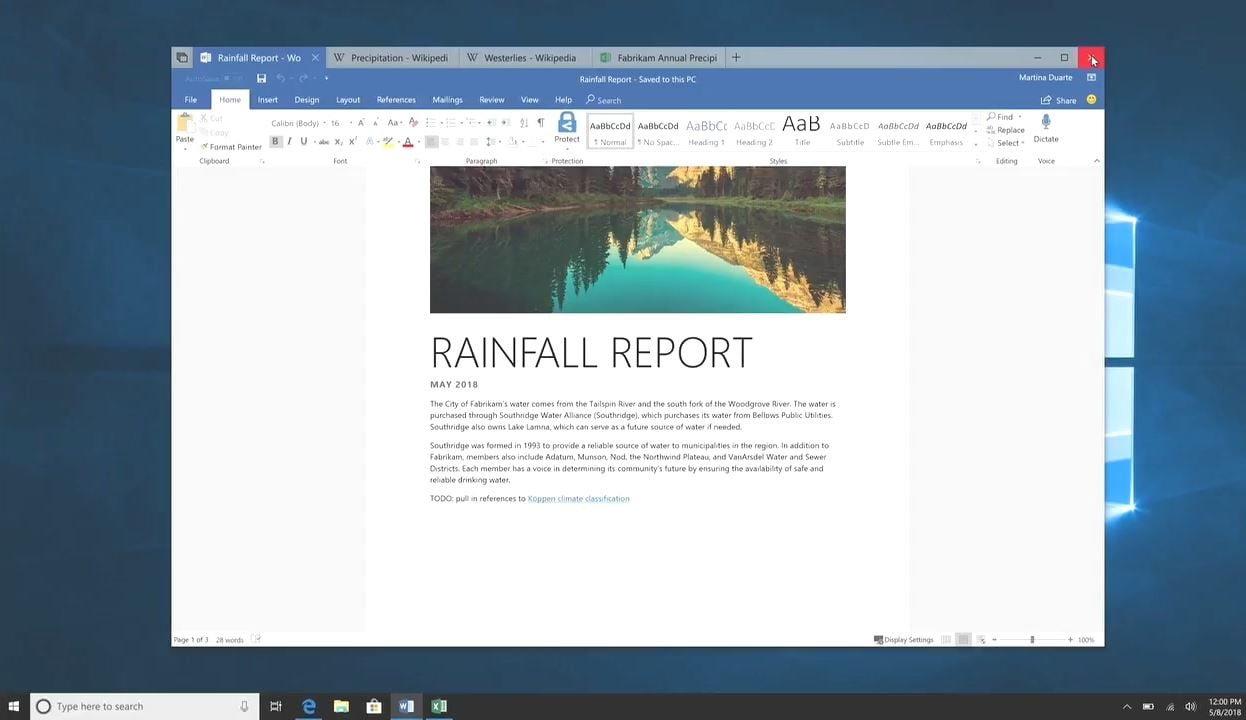This screenshot has width=1246, height=720.
Task: Switch to the Design ribbon tab
Action: [307, 100]
